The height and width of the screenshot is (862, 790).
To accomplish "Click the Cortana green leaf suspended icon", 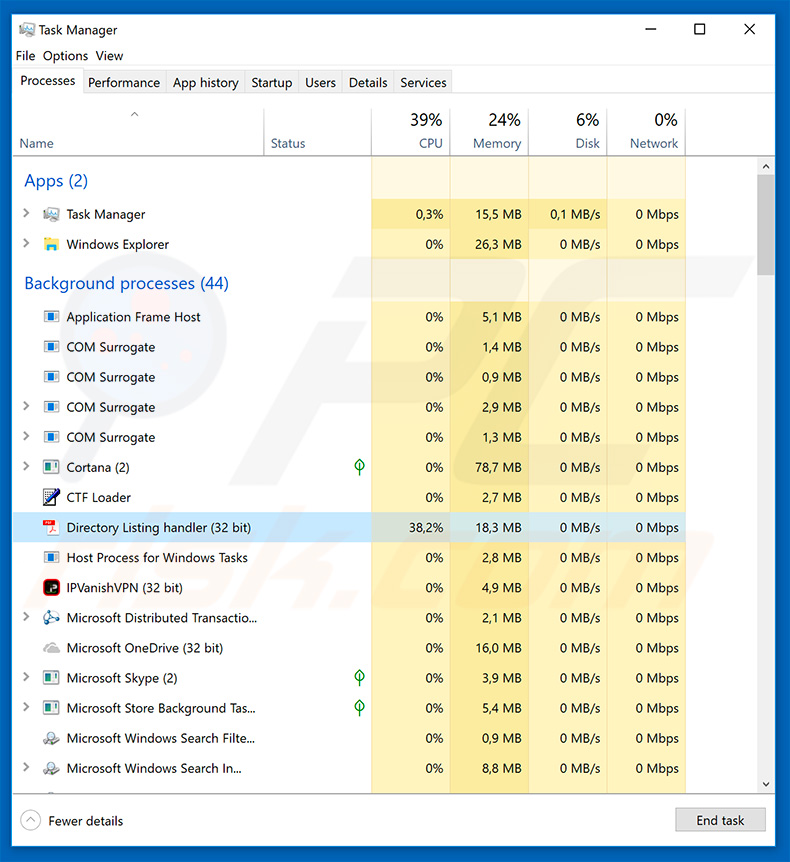I will pyautogui.click(x=360, y=467).
